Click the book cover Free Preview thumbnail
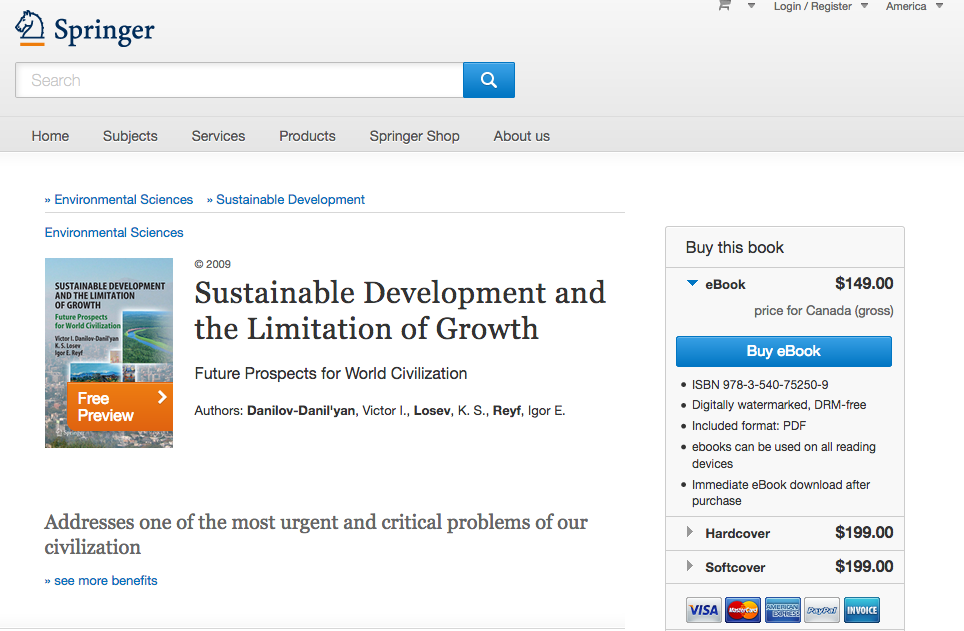Viewport: 964px width, 631px height. (109, 352)
